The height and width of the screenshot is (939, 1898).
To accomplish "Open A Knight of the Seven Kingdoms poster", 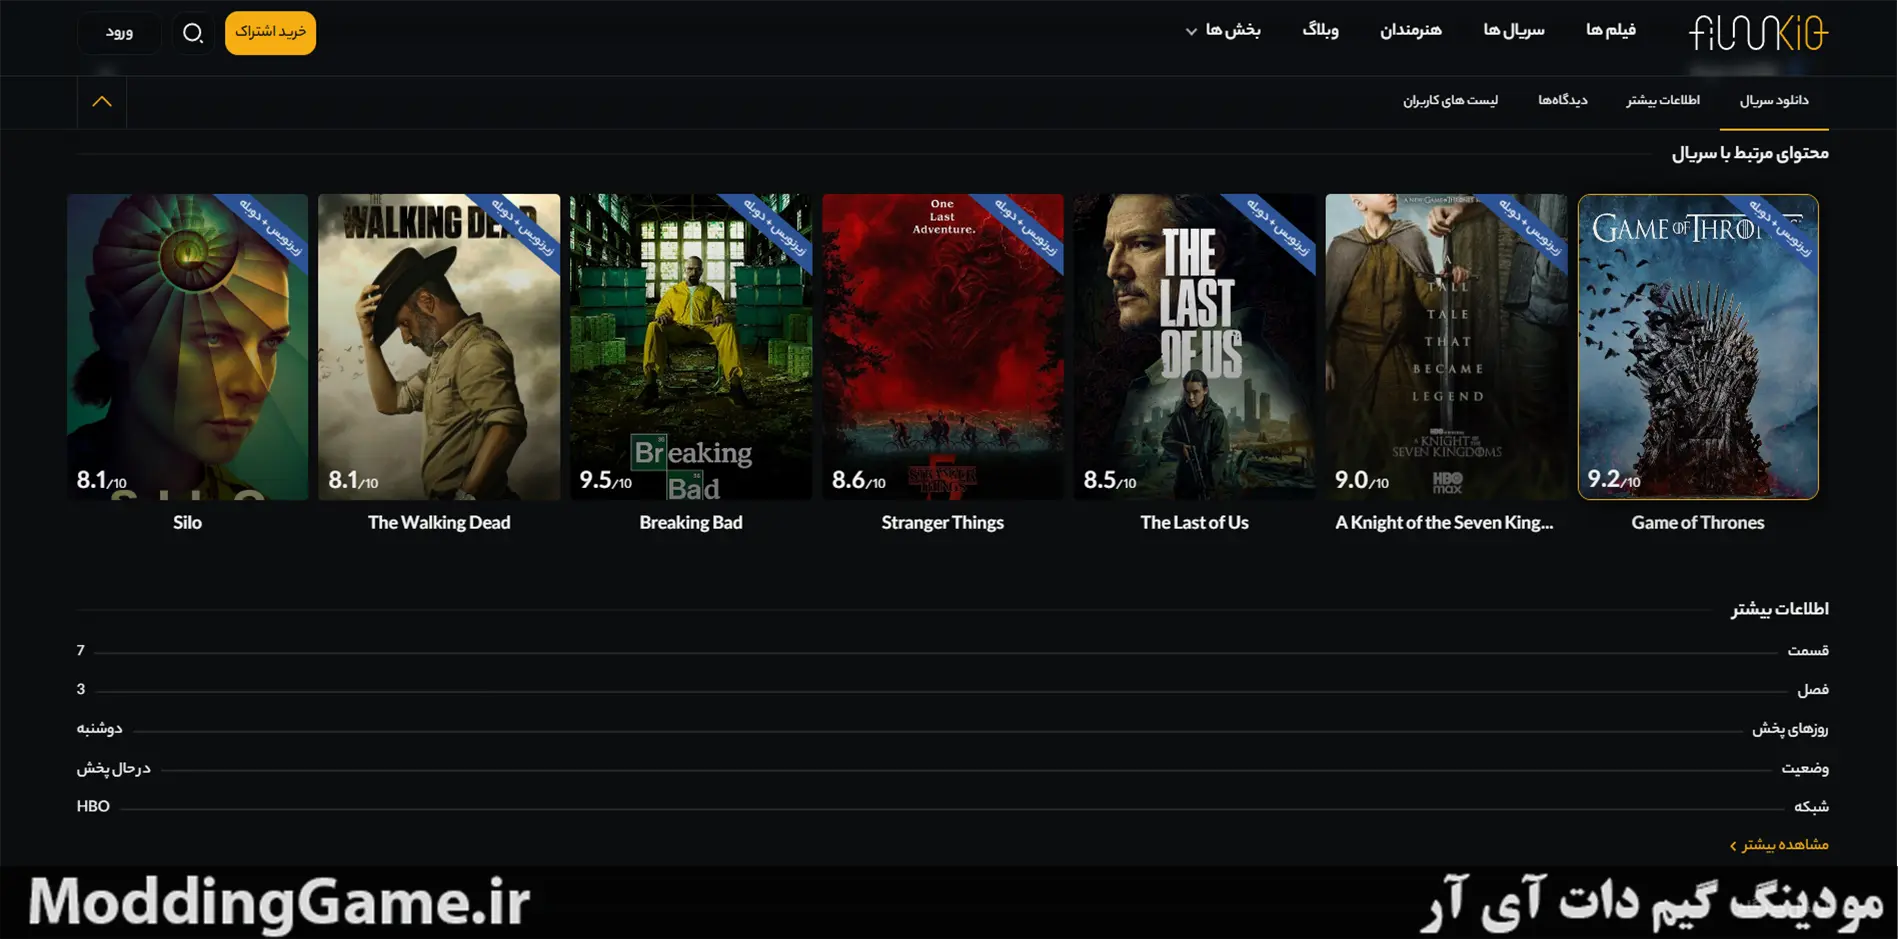I will [x=1446, y=347].
